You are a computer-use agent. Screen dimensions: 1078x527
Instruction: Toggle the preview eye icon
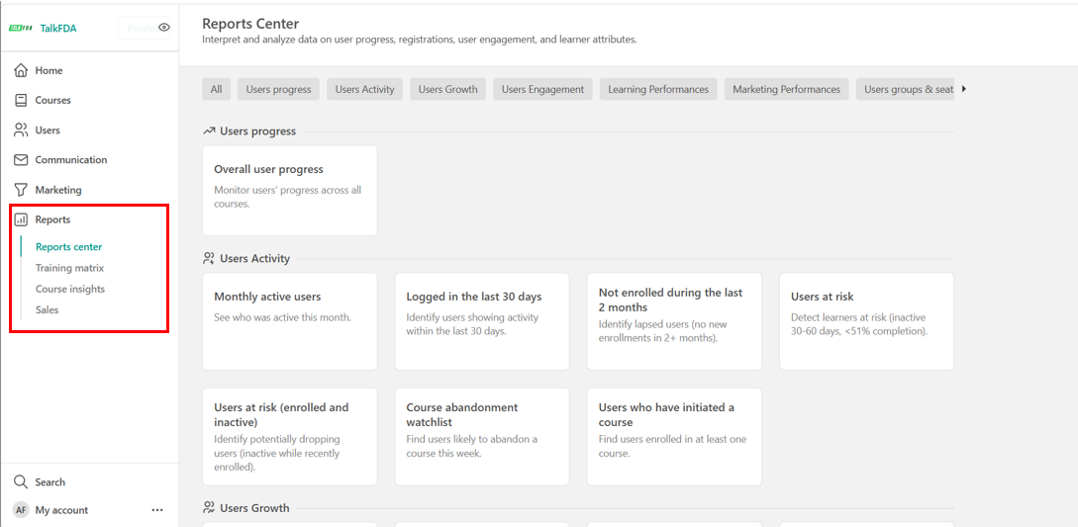pos(164,28)
